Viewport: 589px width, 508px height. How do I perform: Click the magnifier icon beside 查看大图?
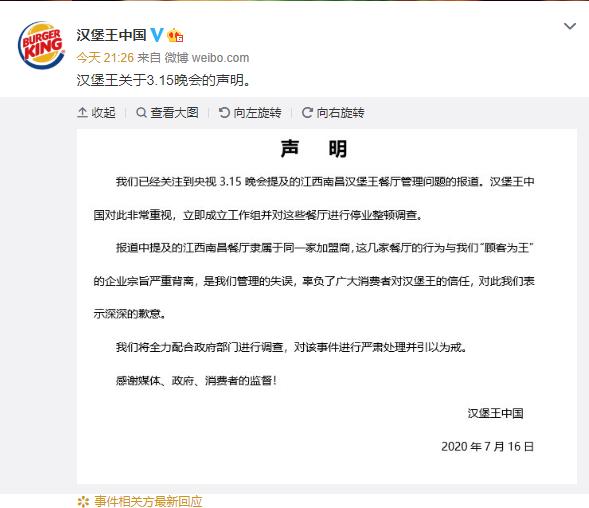[141, 112]
